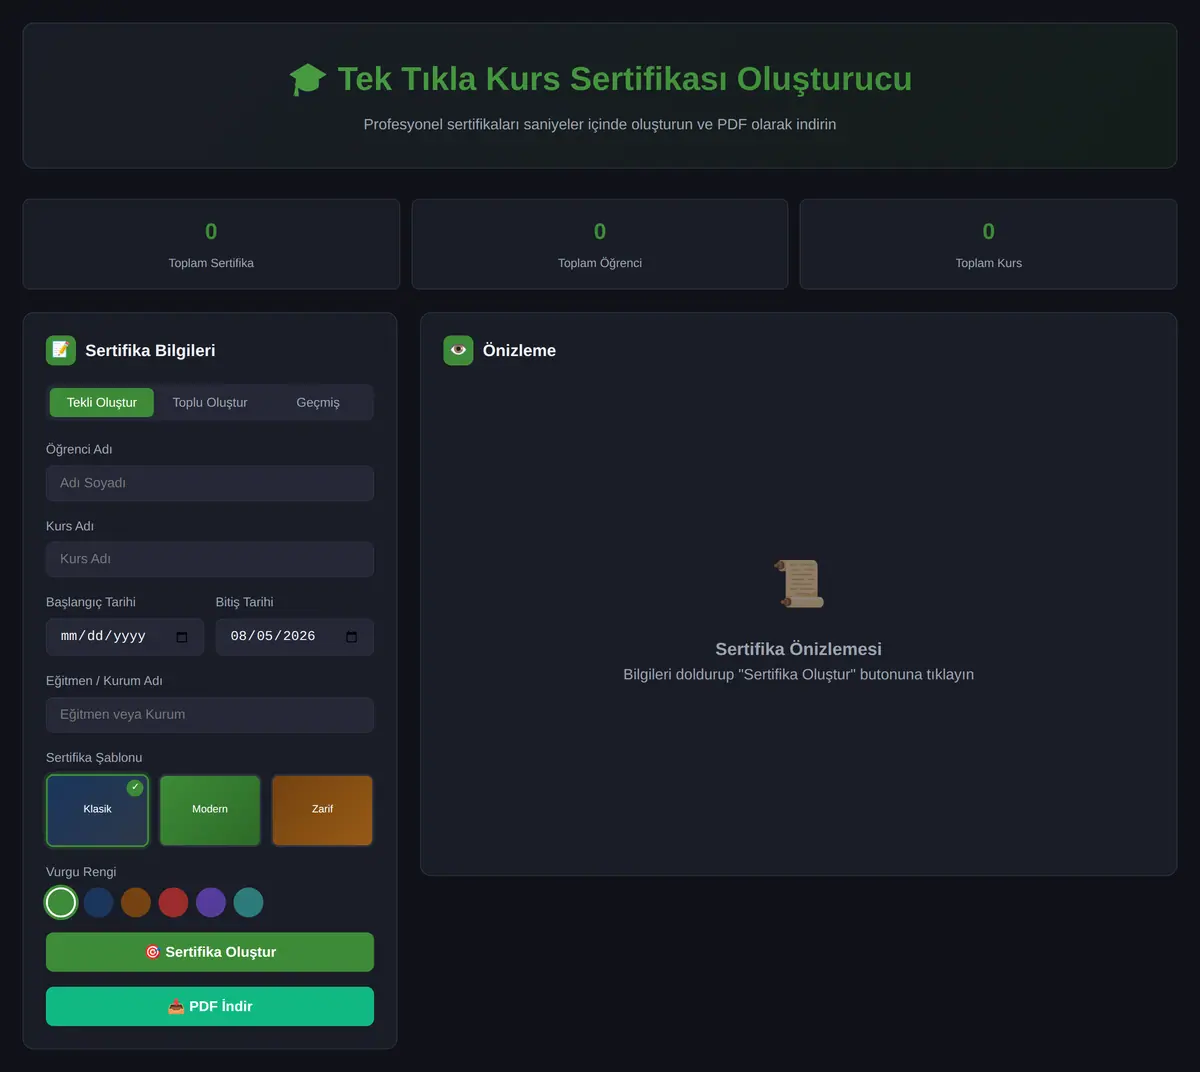Click the page title Tek Tıkla Kurs Sertifikası Oluşturucu

pyautogui.click(x=625, y=79)
